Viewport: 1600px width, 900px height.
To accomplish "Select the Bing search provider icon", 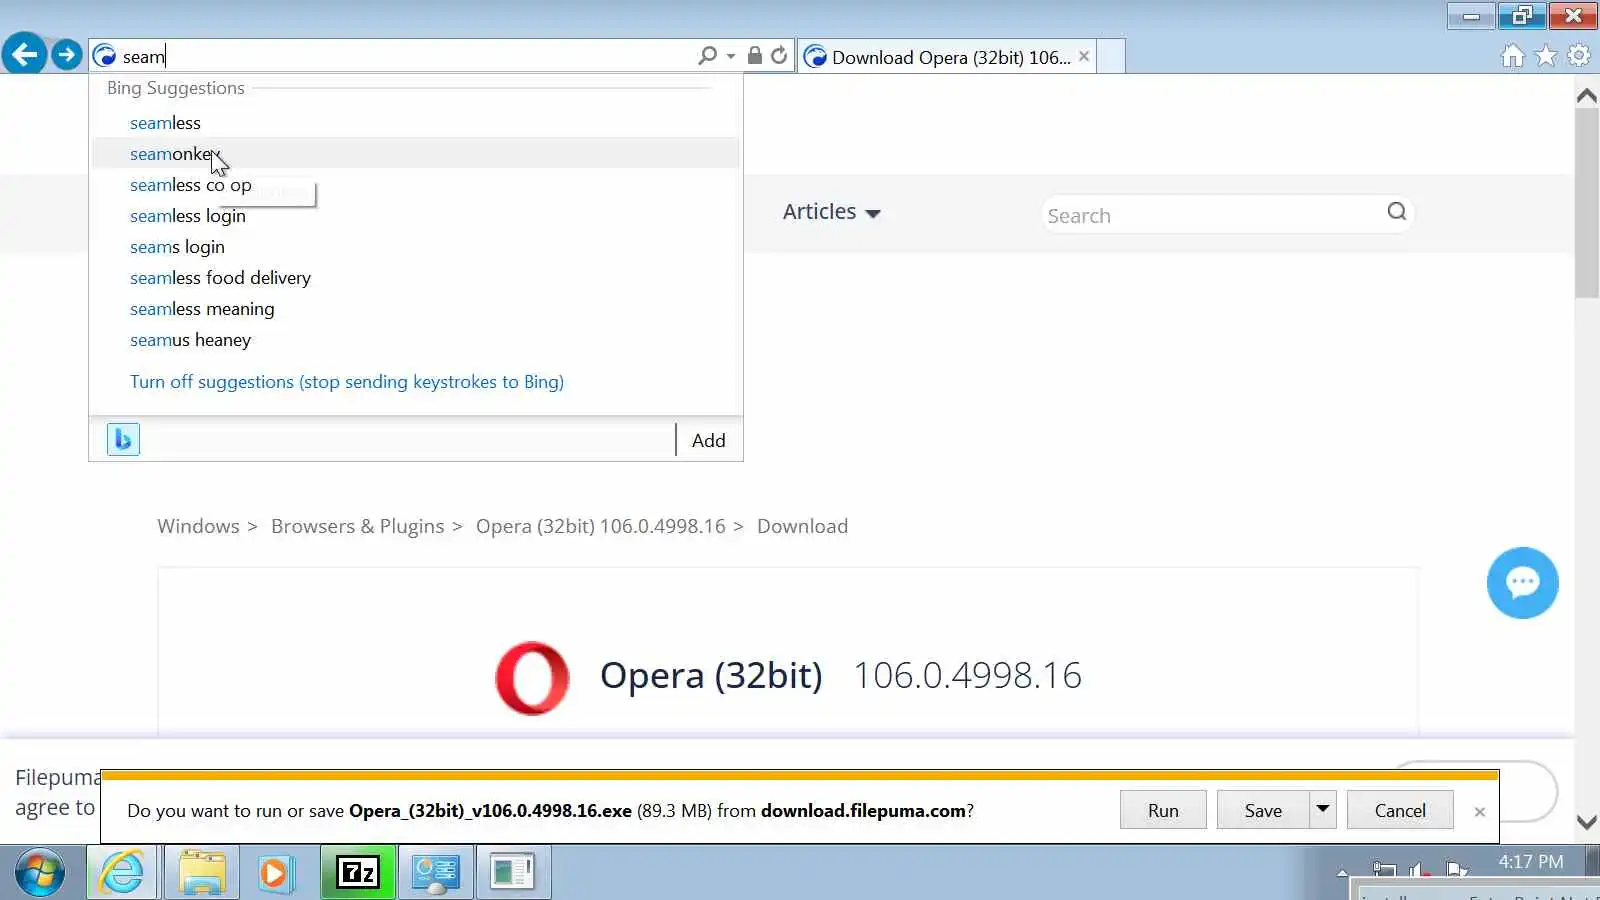I will pos(123,439).
